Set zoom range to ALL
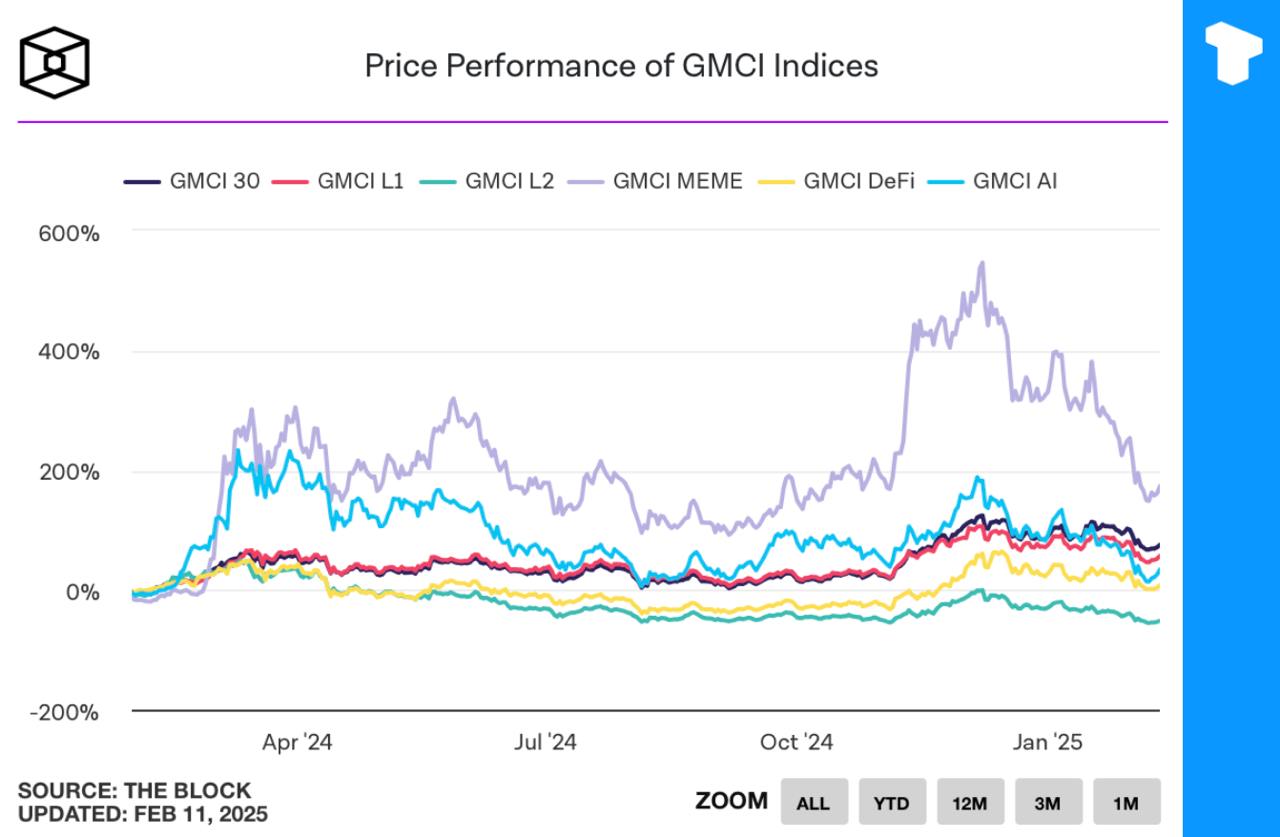Screen dimensions: 1280x837 (x=813, y=802)
